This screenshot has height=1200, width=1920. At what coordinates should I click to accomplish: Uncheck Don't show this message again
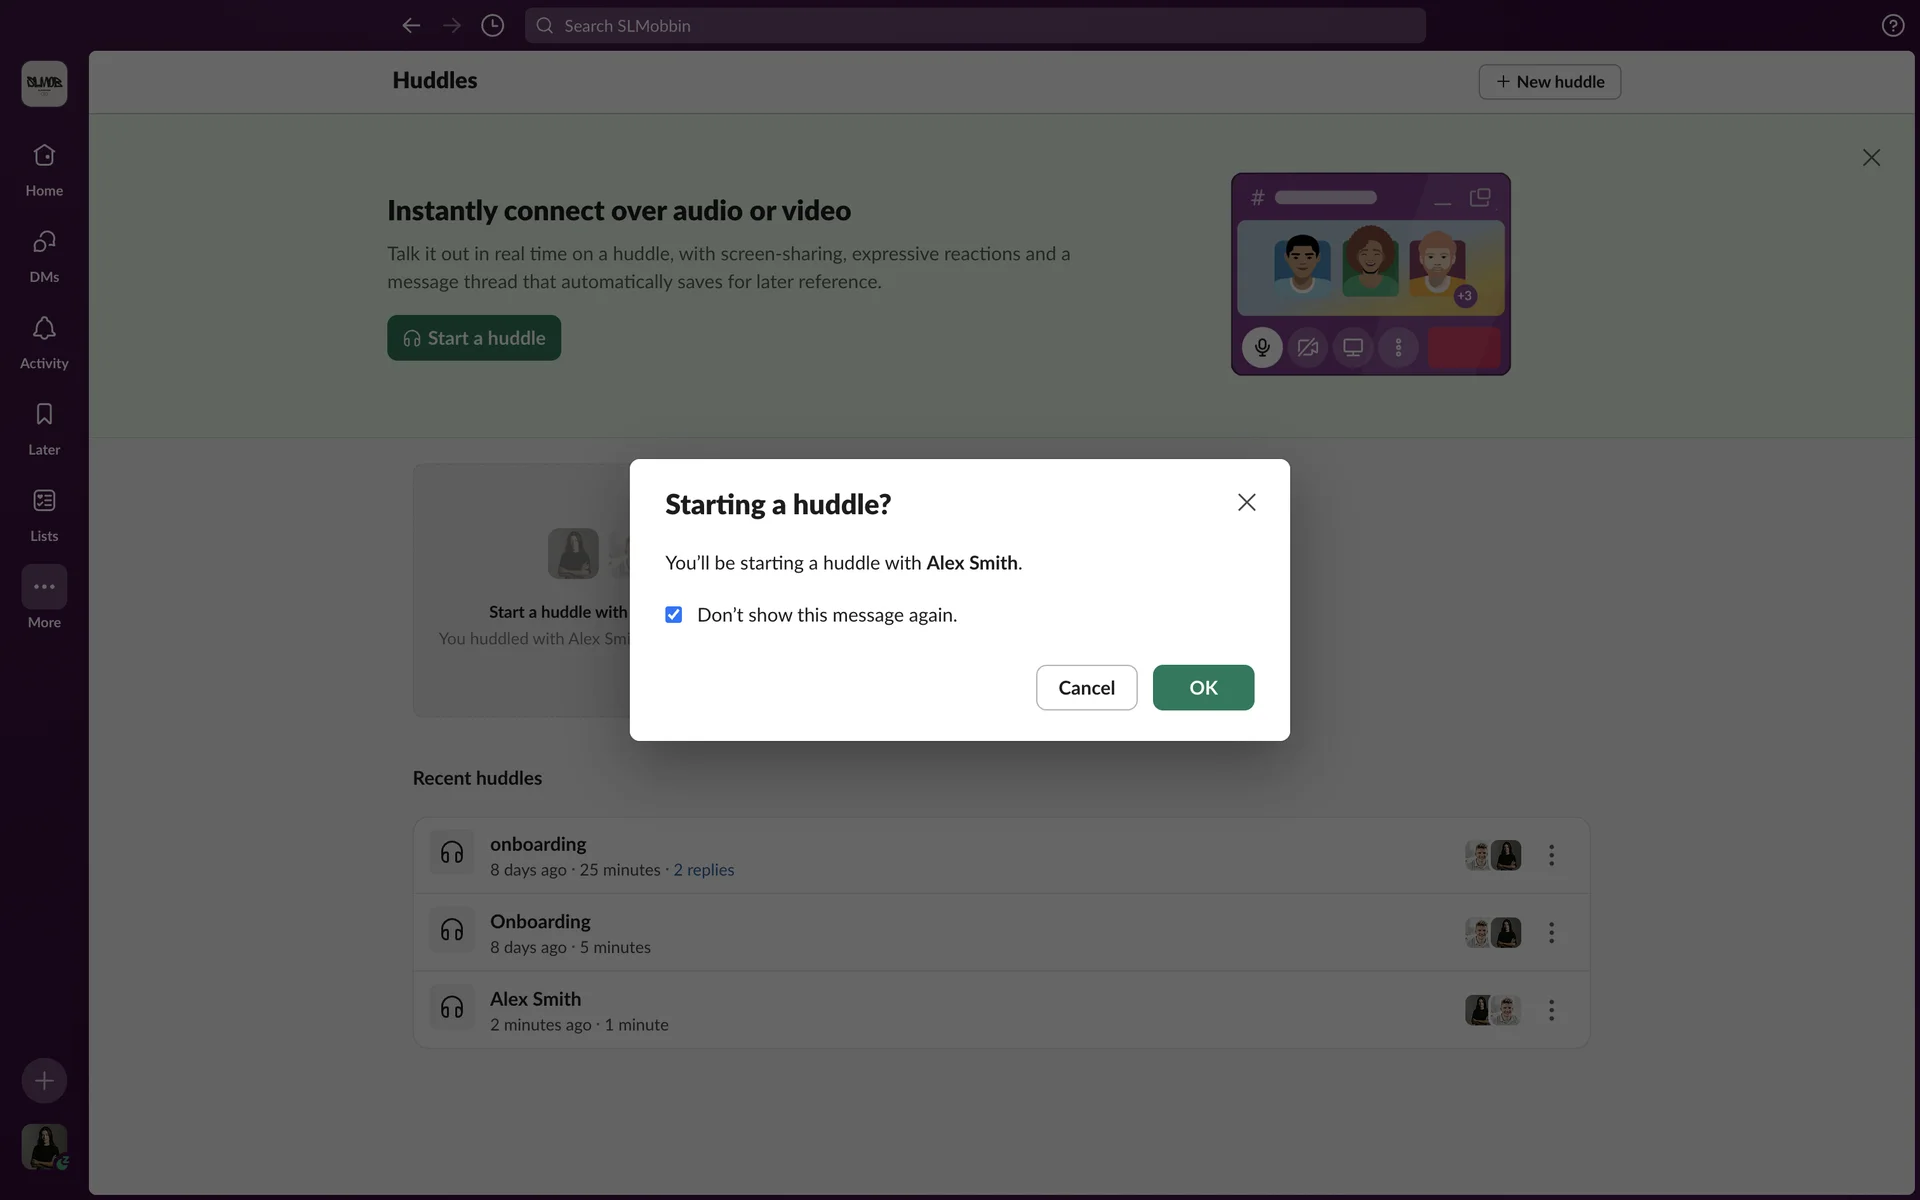pyautogui.click(x=674, y=615)
